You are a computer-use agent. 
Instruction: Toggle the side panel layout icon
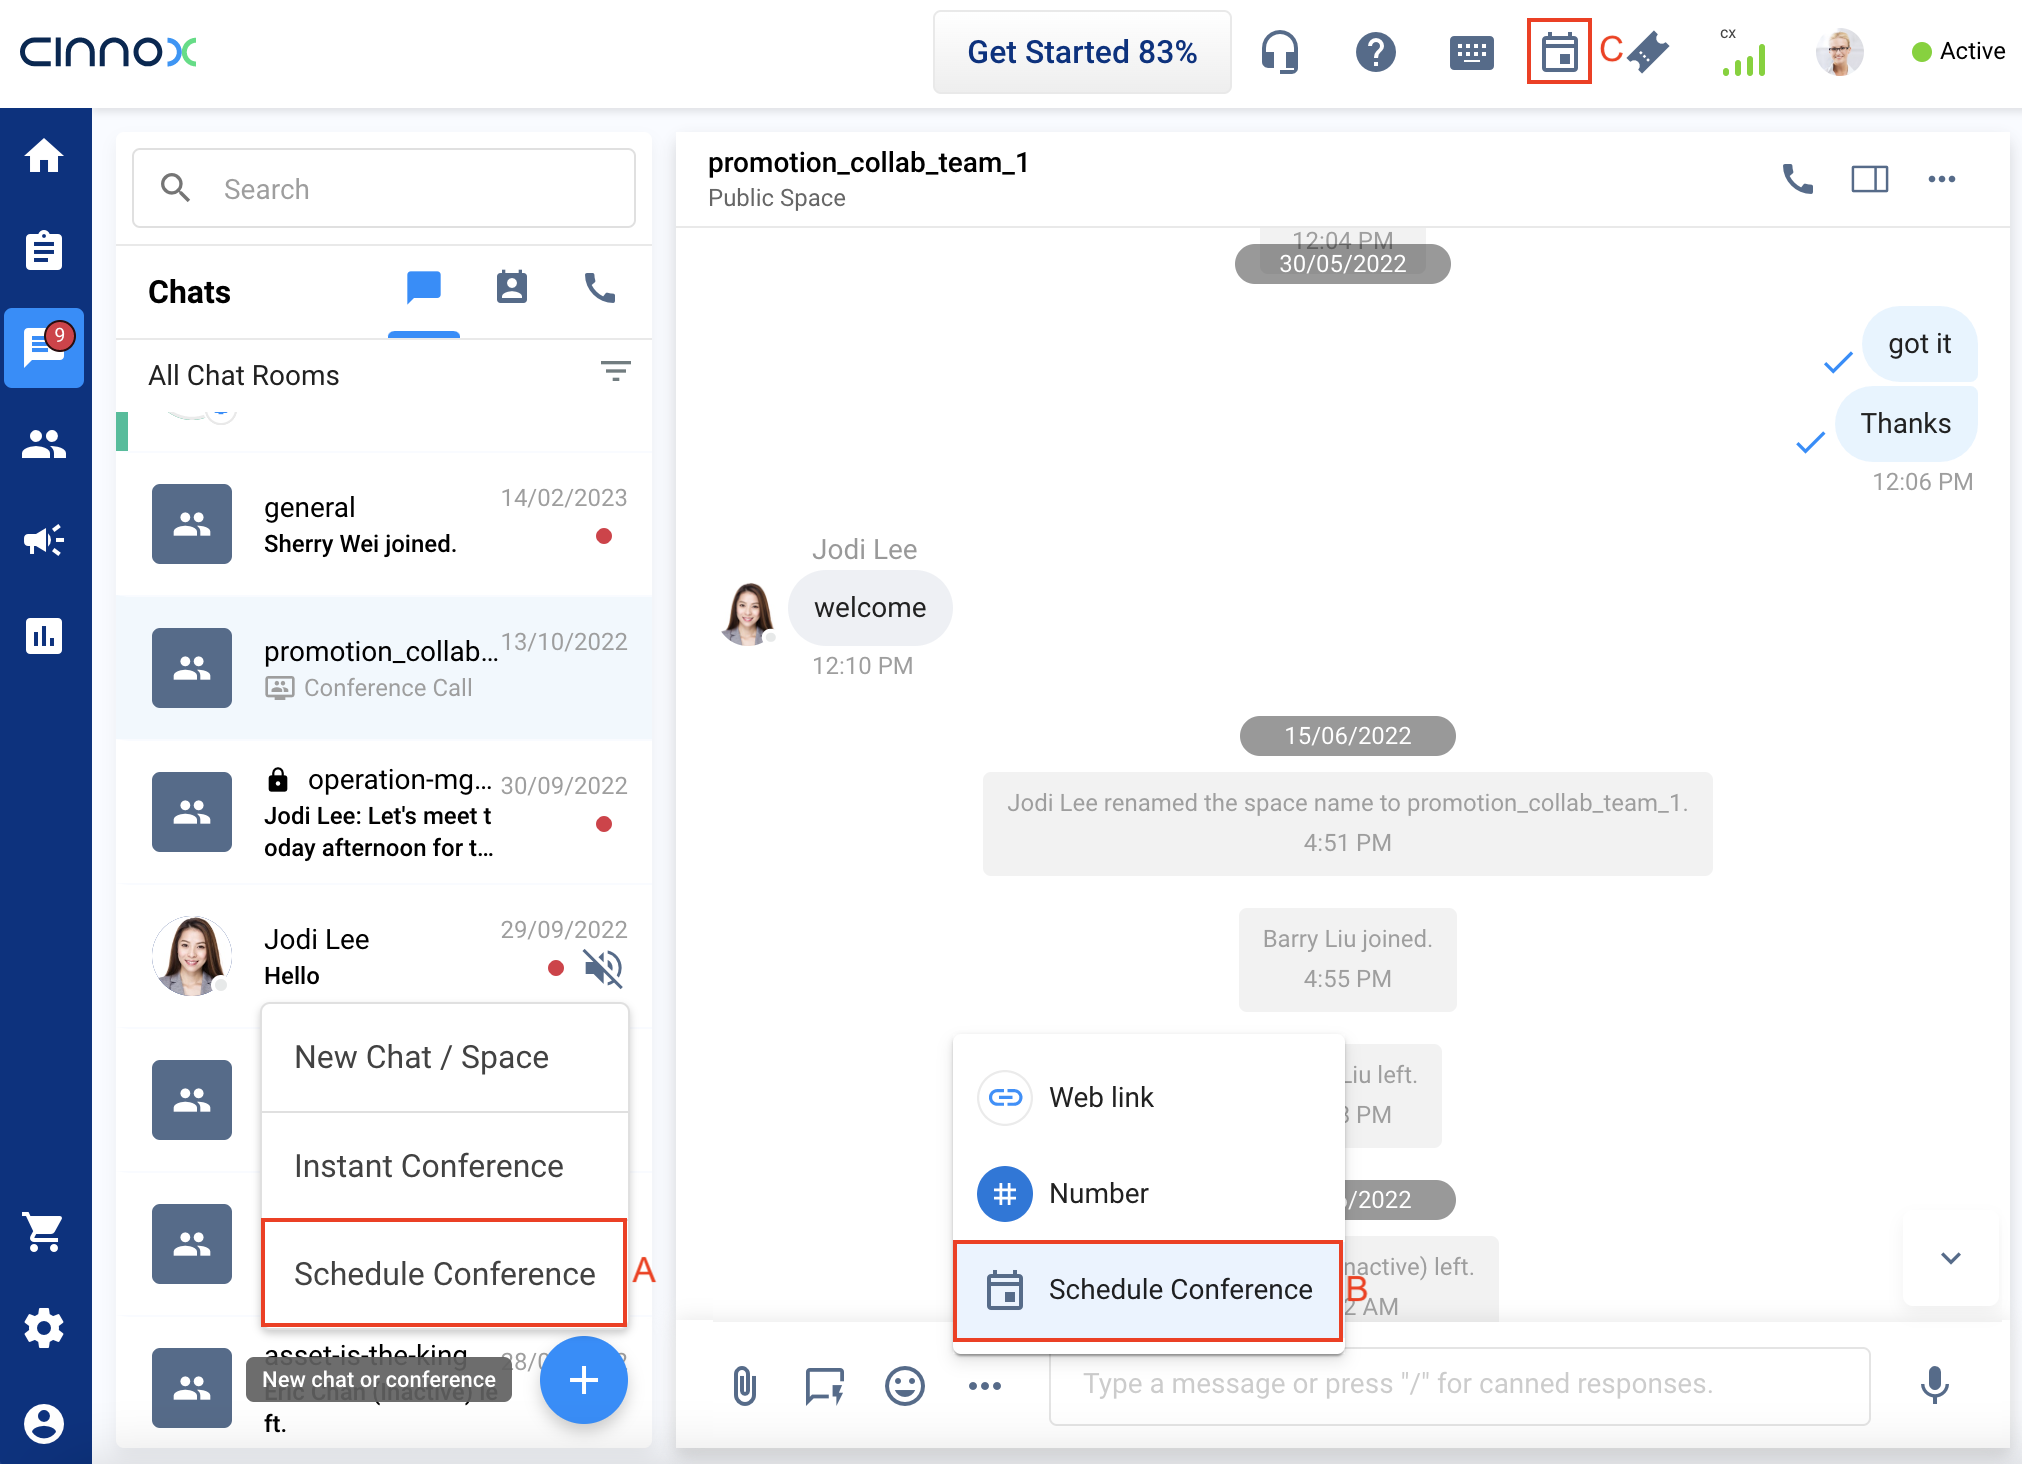point(1869,179)
